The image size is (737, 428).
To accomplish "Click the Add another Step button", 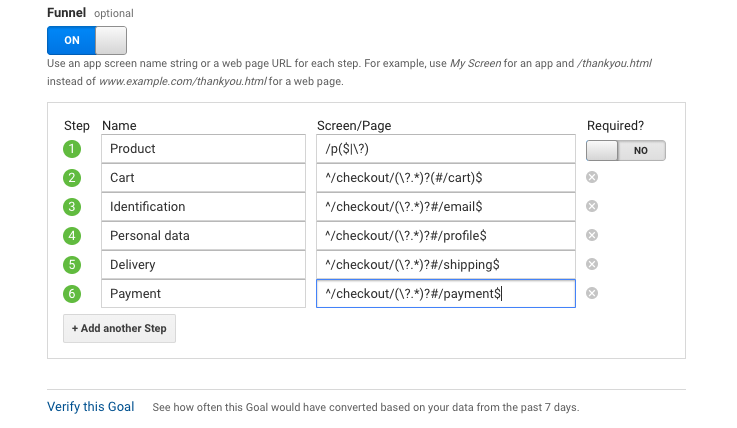I will pos(119,329).
